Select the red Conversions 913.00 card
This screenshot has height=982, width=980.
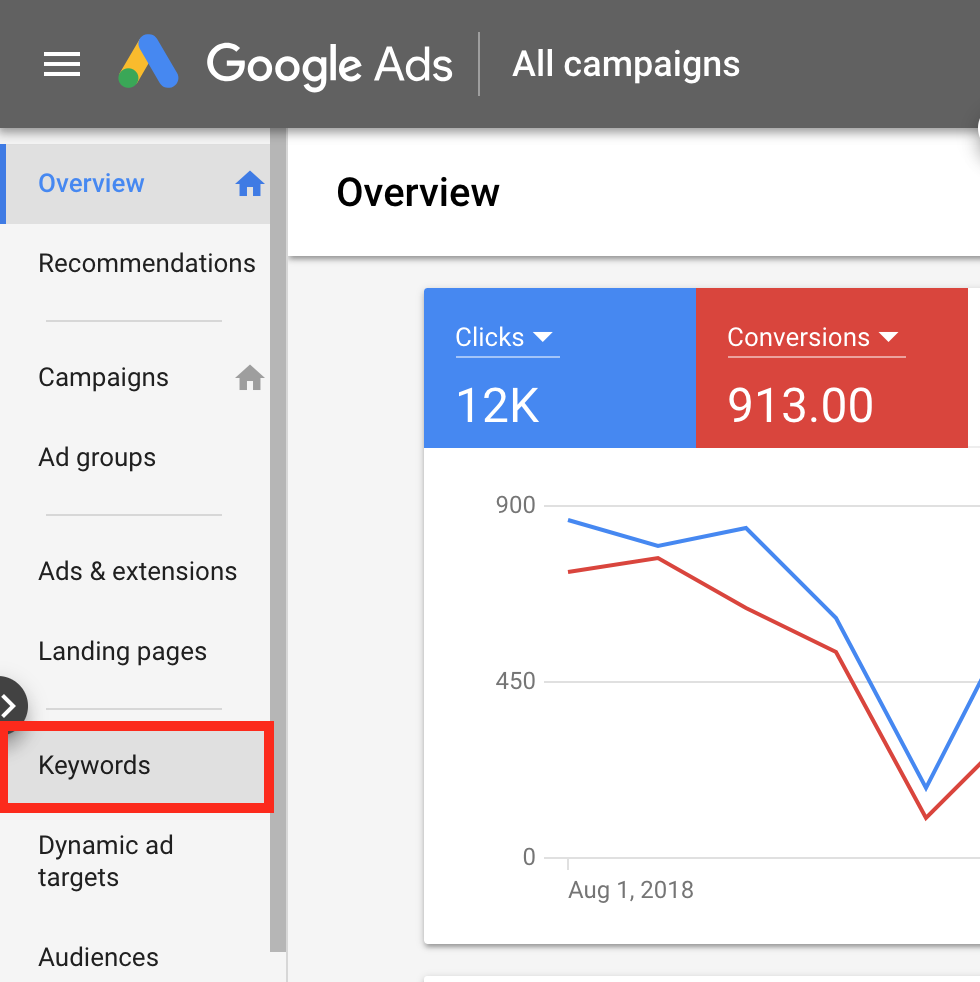click(x=832, y=368)
